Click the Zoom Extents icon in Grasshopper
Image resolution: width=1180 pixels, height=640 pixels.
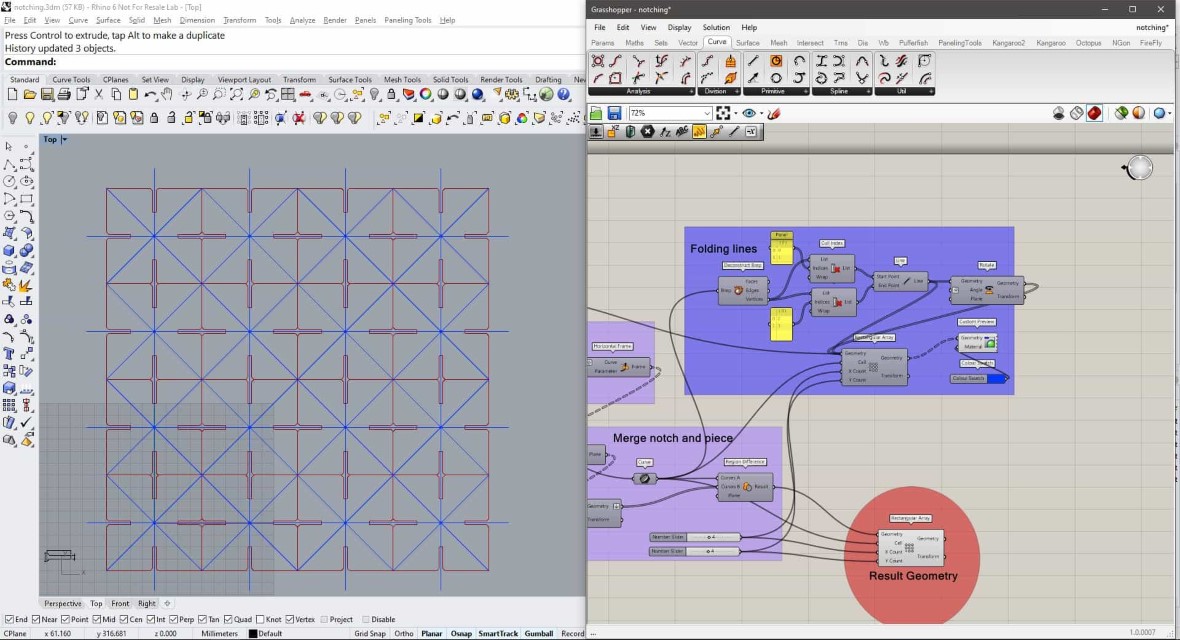point(723,113)
